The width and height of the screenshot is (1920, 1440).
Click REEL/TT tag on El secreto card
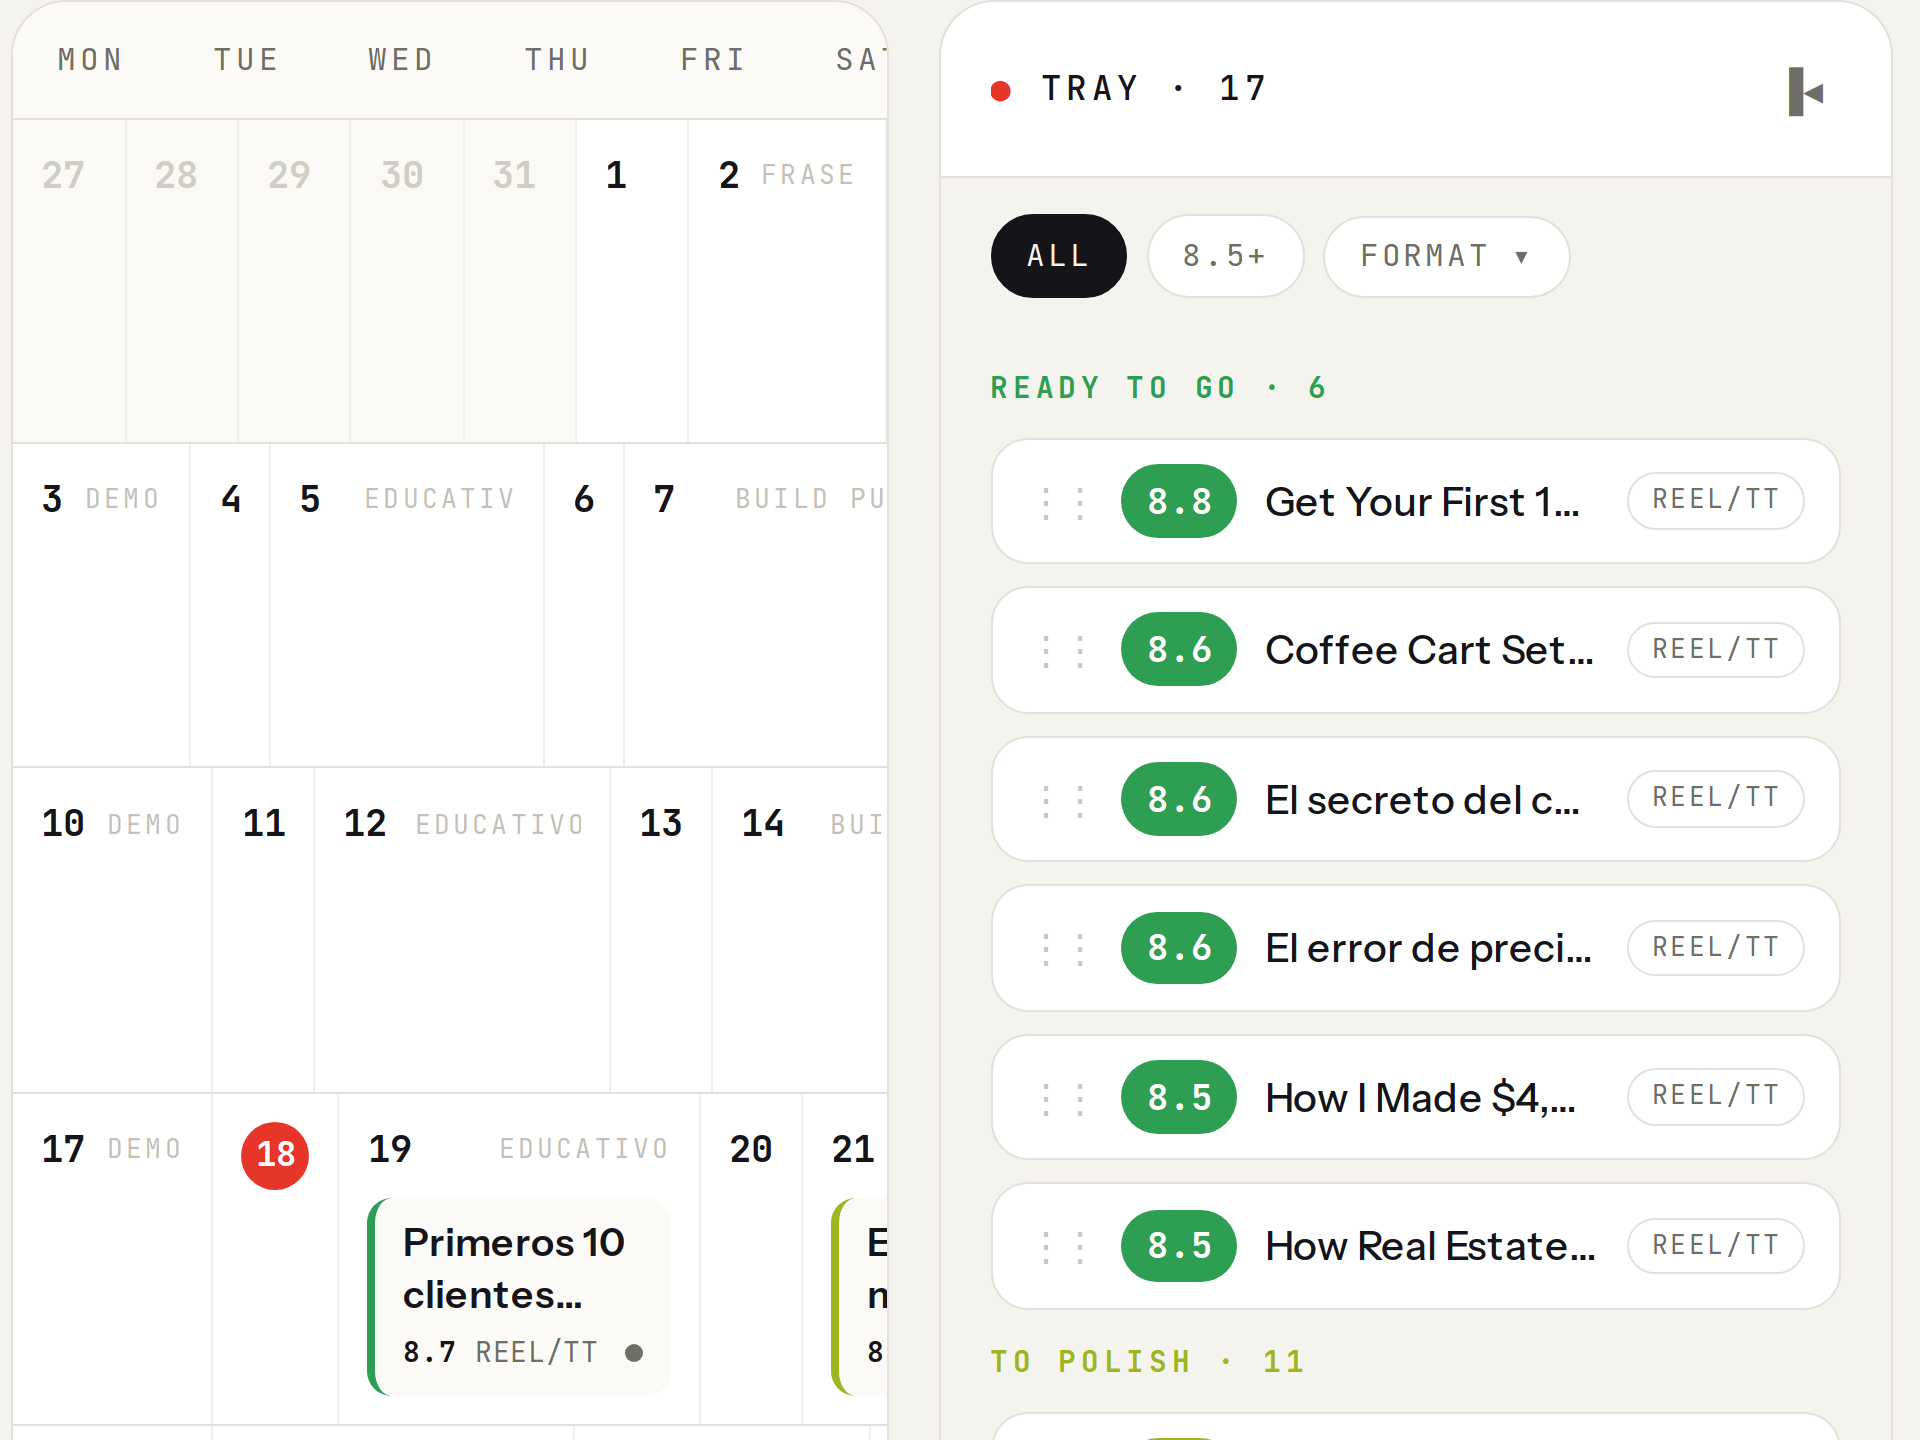point(1715,798)
